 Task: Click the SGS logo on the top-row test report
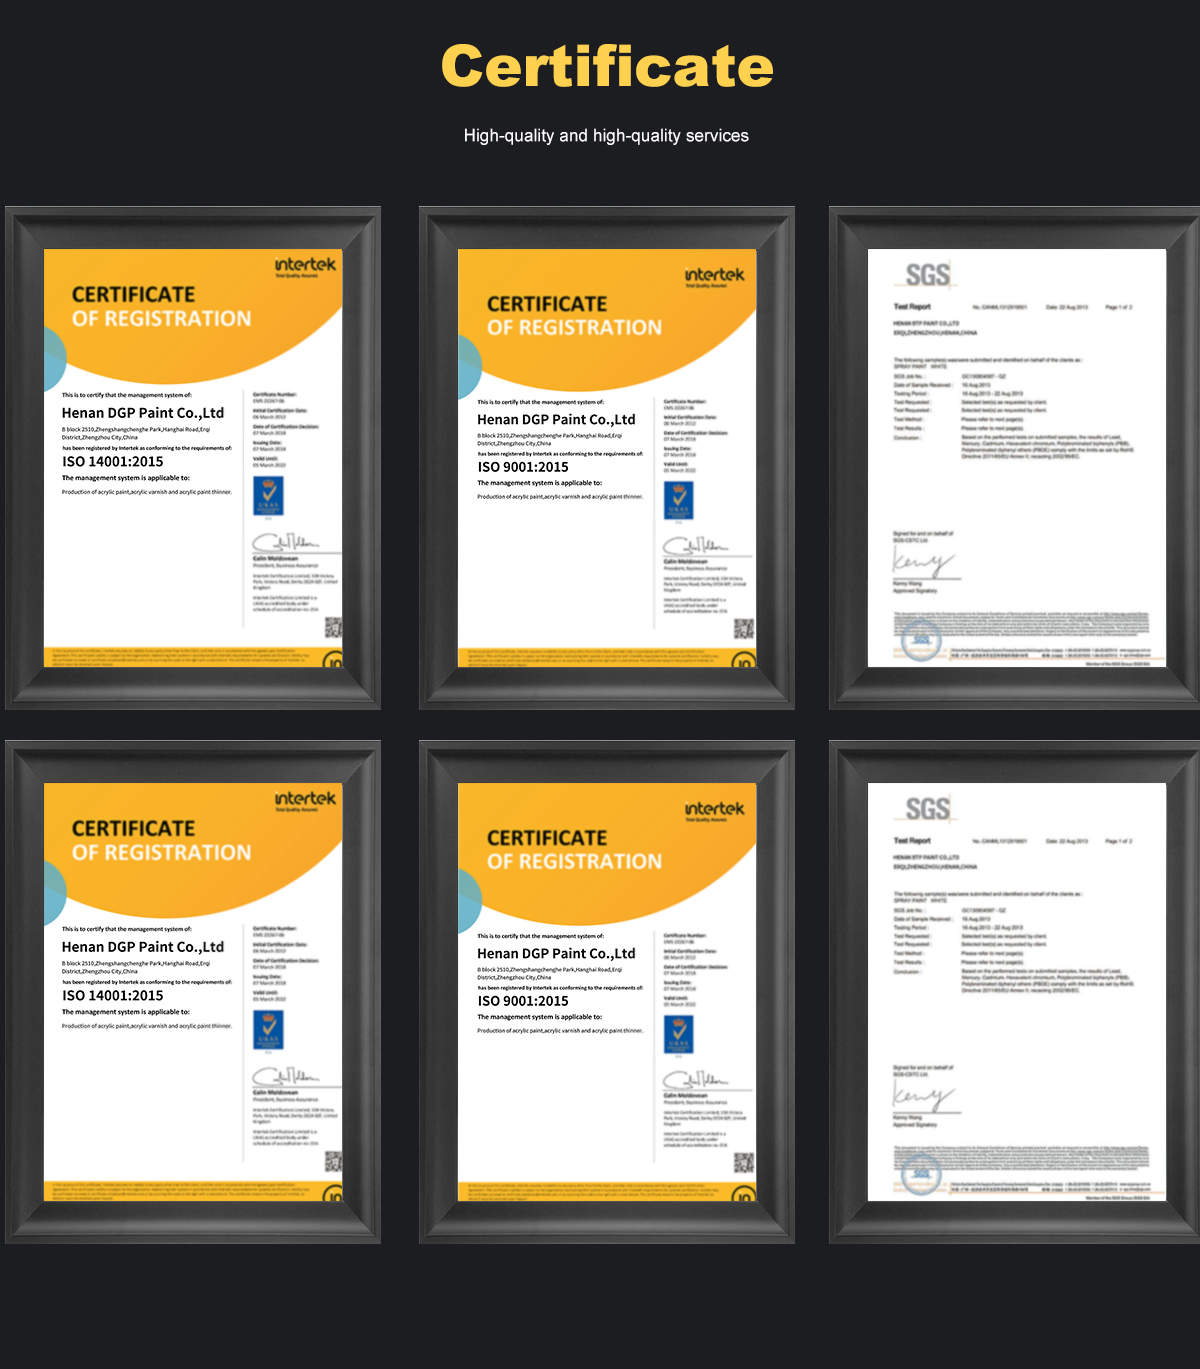(928, 275)
